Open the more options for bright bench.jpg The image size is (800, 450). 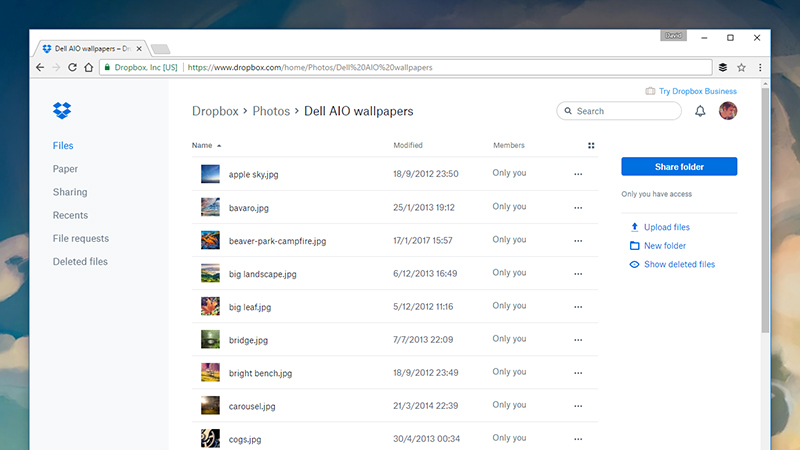pos(578,373)
